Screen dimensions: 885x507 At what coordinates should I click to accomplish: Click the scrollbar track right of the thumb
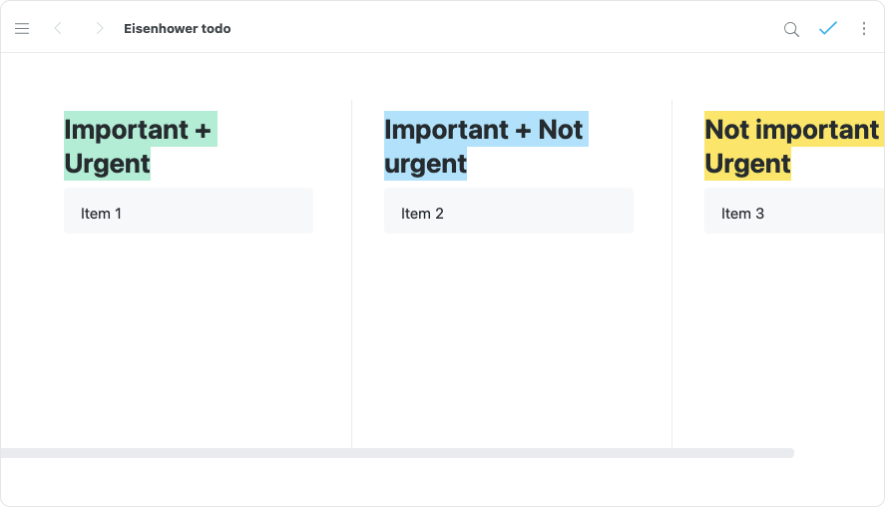838,453
